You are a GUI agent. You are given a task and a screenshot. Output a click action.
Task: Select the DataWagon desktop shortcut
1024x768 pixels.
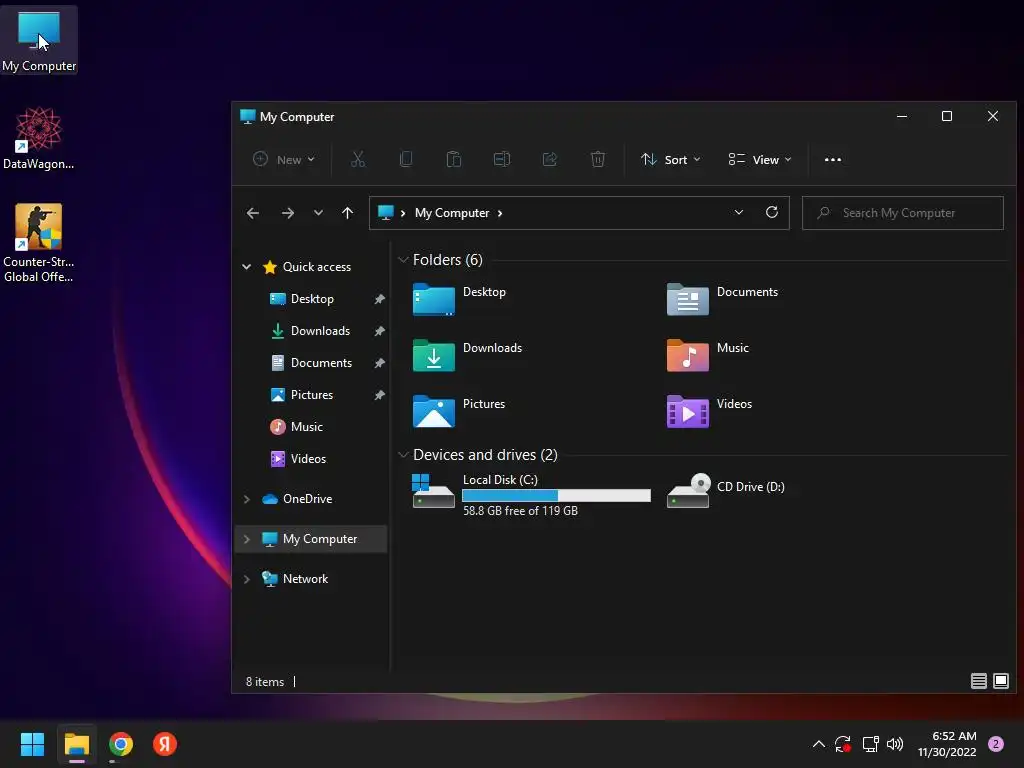[39, 138]
